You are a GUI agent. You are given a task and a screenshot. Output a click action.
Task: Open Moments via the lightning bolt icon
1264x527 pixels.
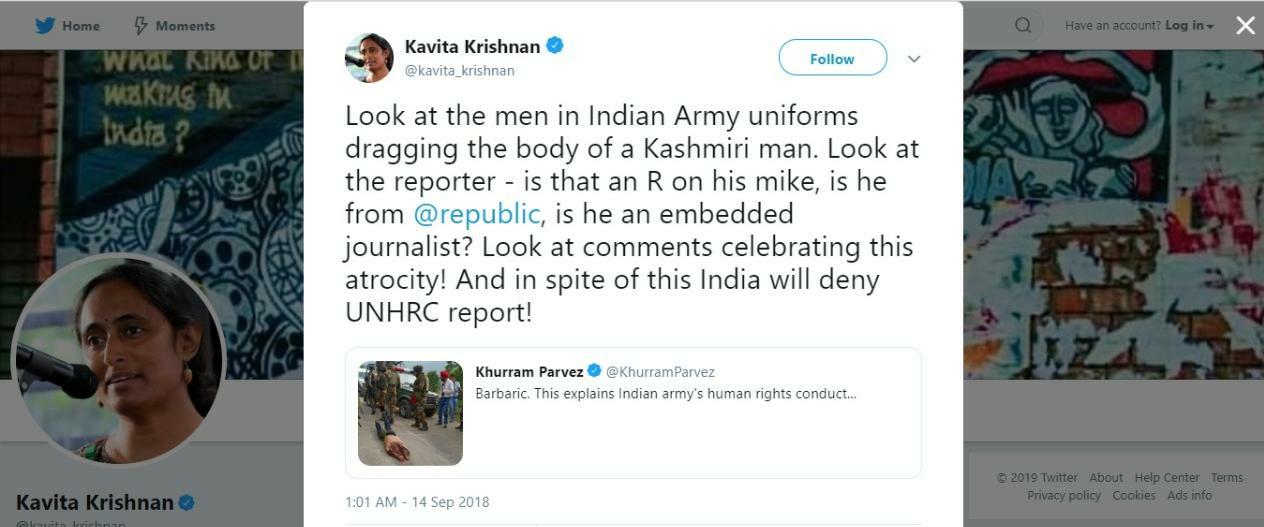pos(141,26)
